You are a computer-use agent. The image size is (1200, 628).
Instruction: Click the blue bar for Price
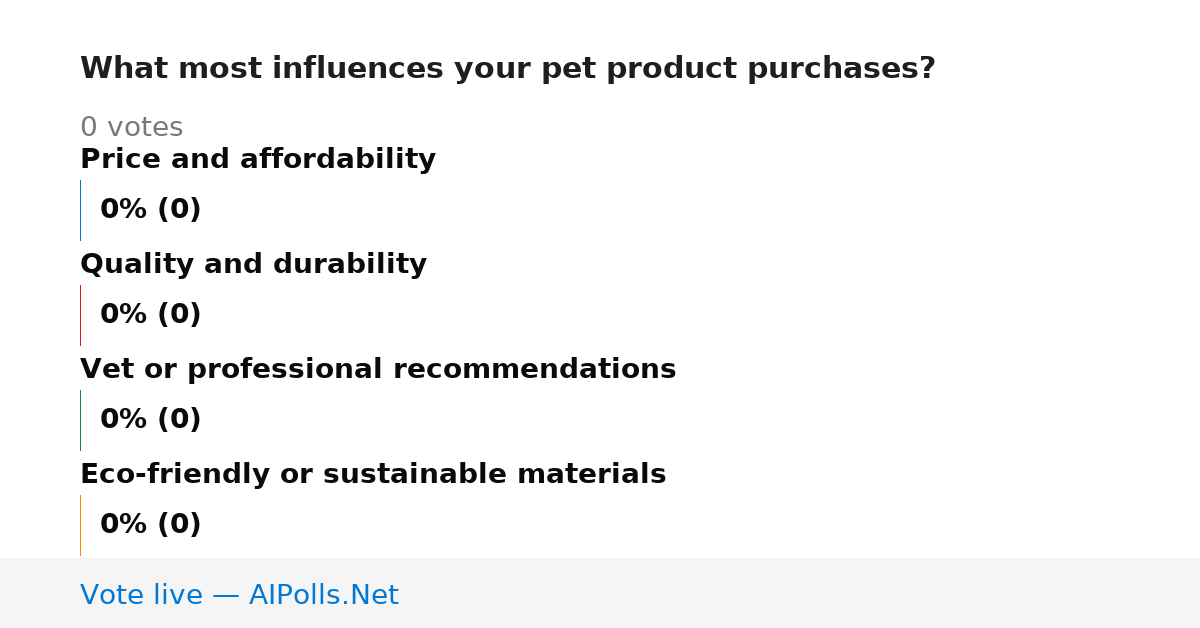[80, 210]
